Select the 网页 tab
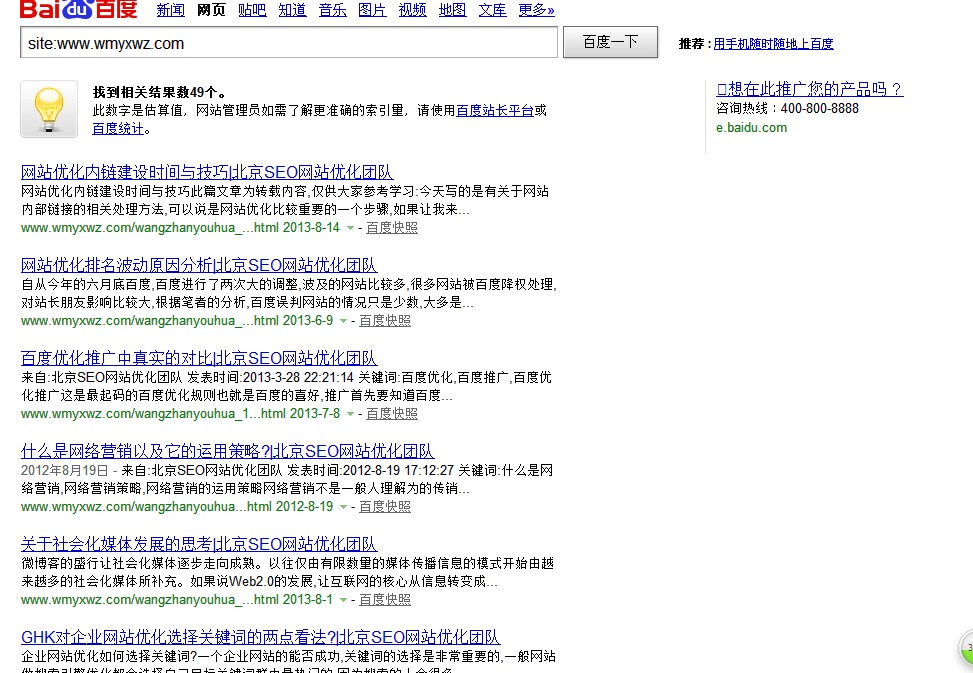Image resolution: width=973 pixels, height=673 pixels. click(x=211, y=10)
